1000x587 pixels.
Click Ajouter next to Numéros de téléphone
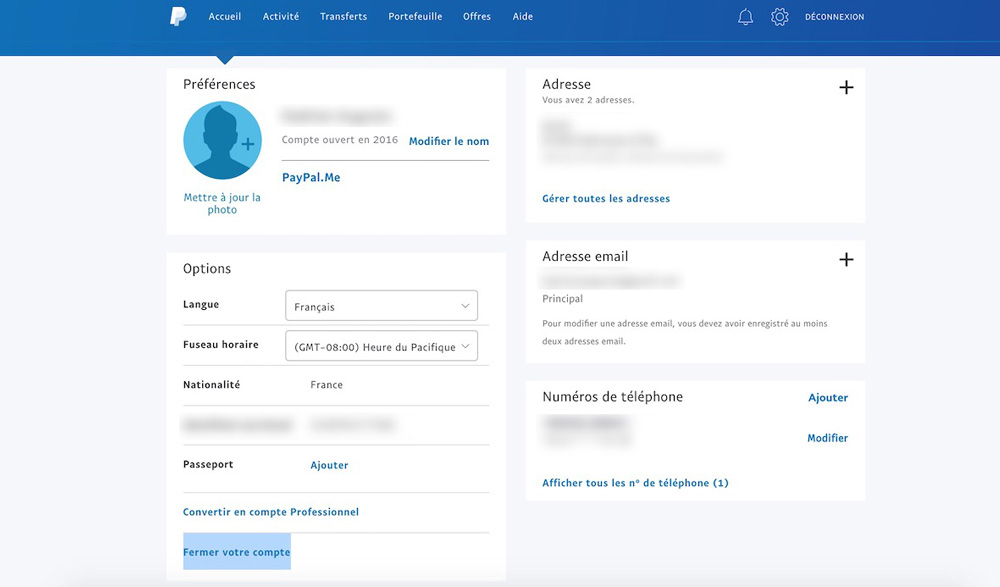(x=828, y=398)
